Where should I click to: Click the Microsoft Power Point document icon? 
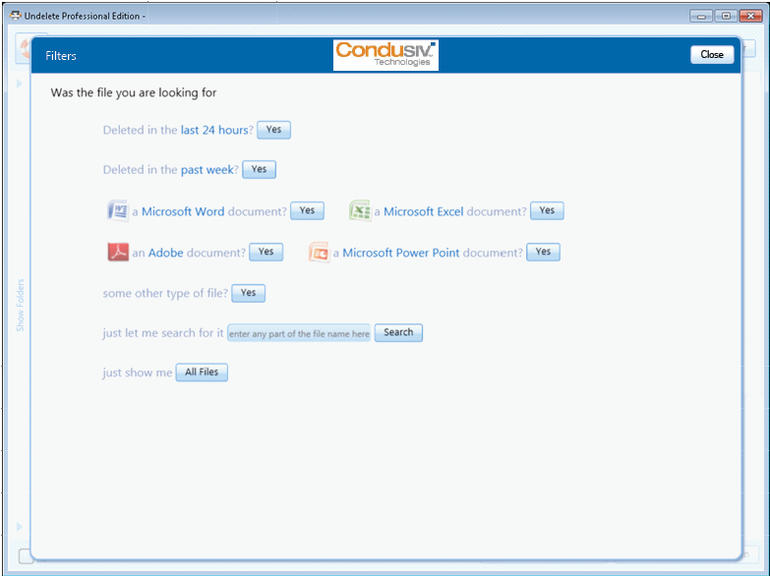[319, 252]
